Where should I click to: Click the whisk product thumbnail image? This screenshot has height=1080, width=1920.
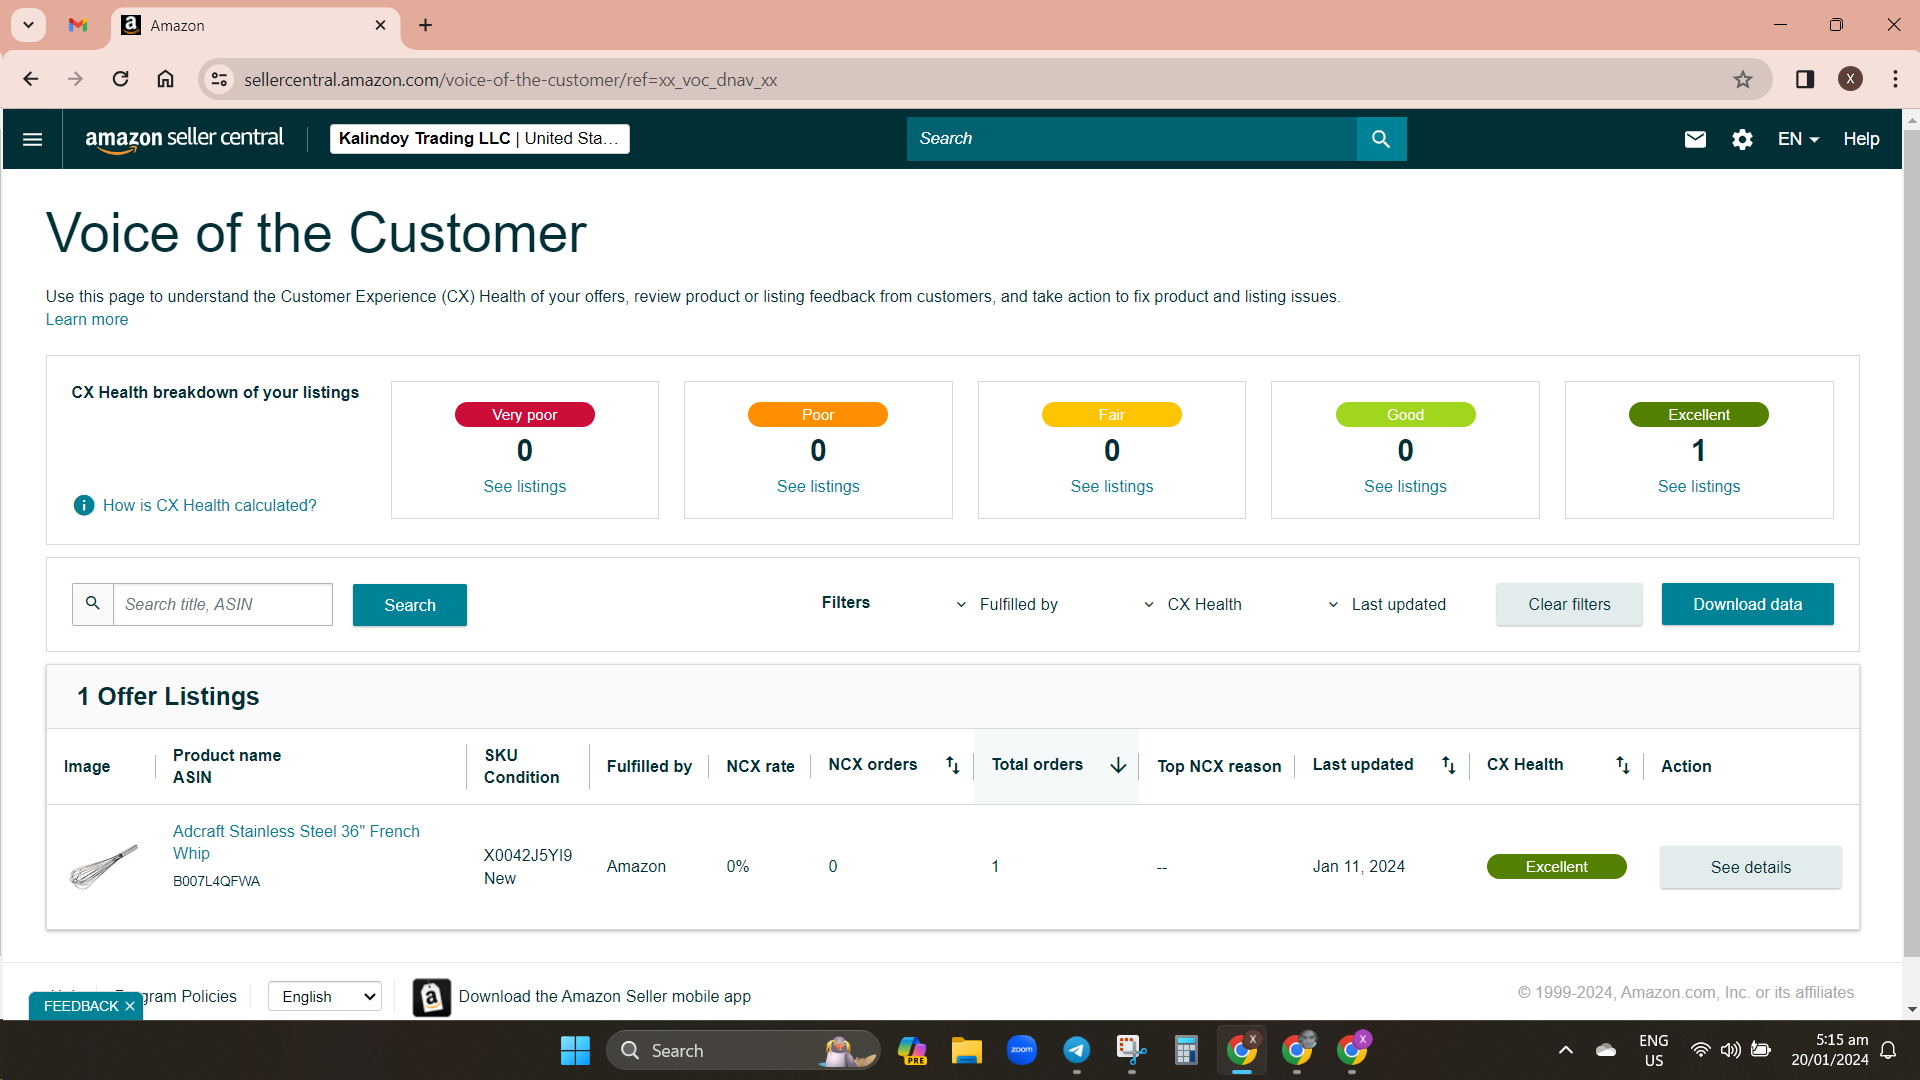104,867
